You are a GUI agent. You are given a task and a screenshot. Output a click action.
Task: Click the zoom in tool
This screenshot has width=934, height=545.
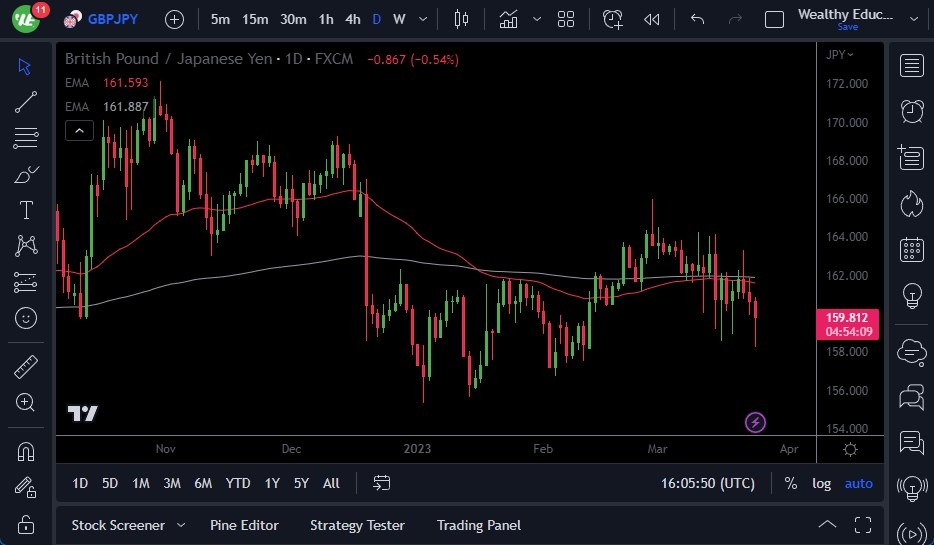[26, 402]
